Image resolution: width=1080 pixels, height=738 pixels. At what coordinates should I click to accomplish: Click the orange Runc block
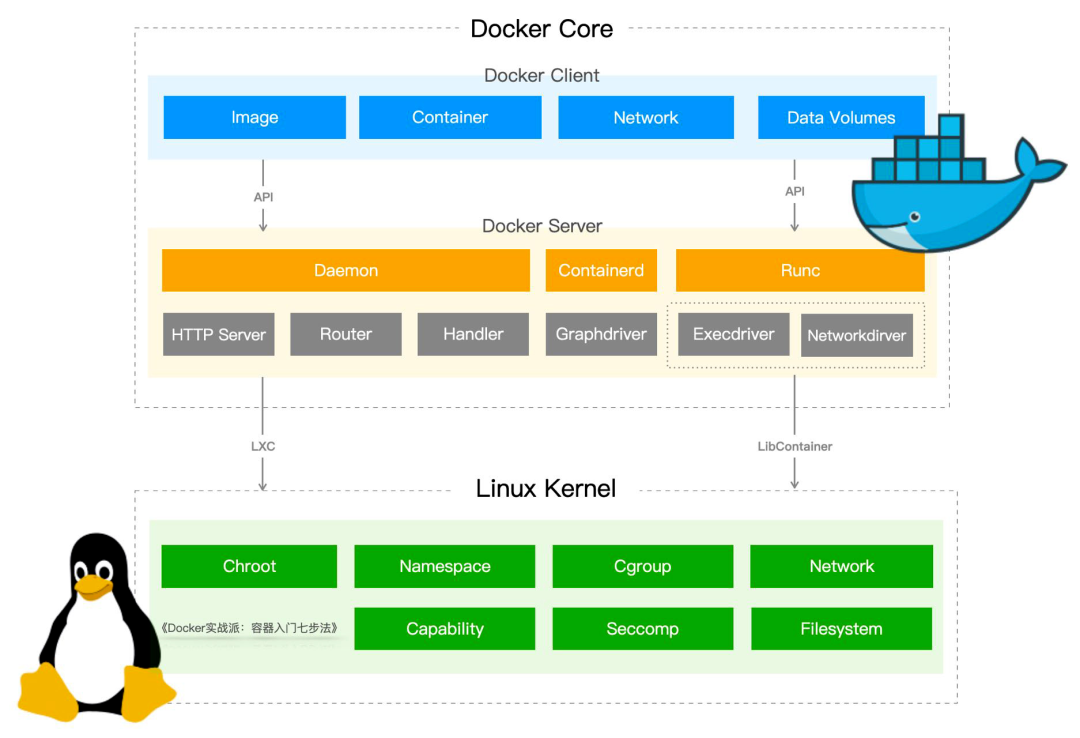(800, 270)
